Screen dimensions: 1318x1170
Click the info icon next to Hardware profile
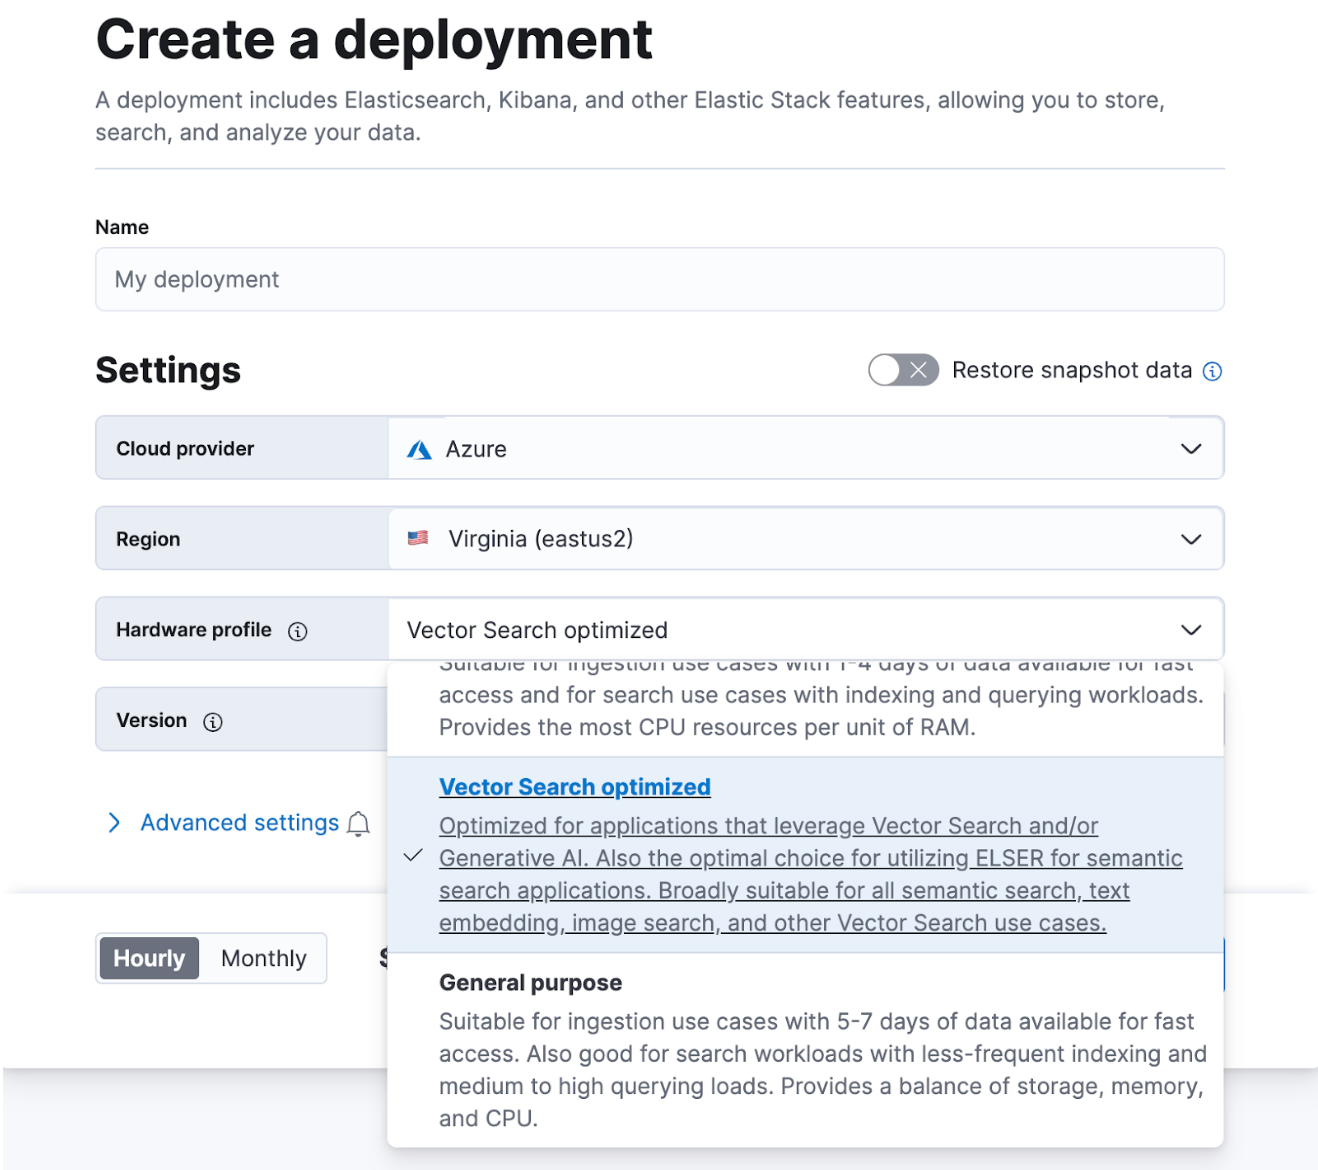pos(297,630)
